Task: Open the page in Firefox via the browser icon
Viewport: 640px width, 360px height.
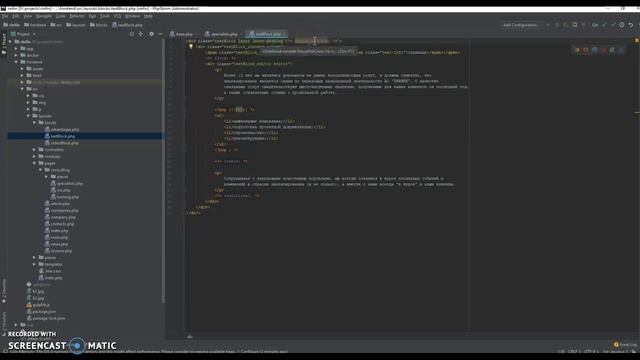Action: pyautogui.click(x=586, y=50)
